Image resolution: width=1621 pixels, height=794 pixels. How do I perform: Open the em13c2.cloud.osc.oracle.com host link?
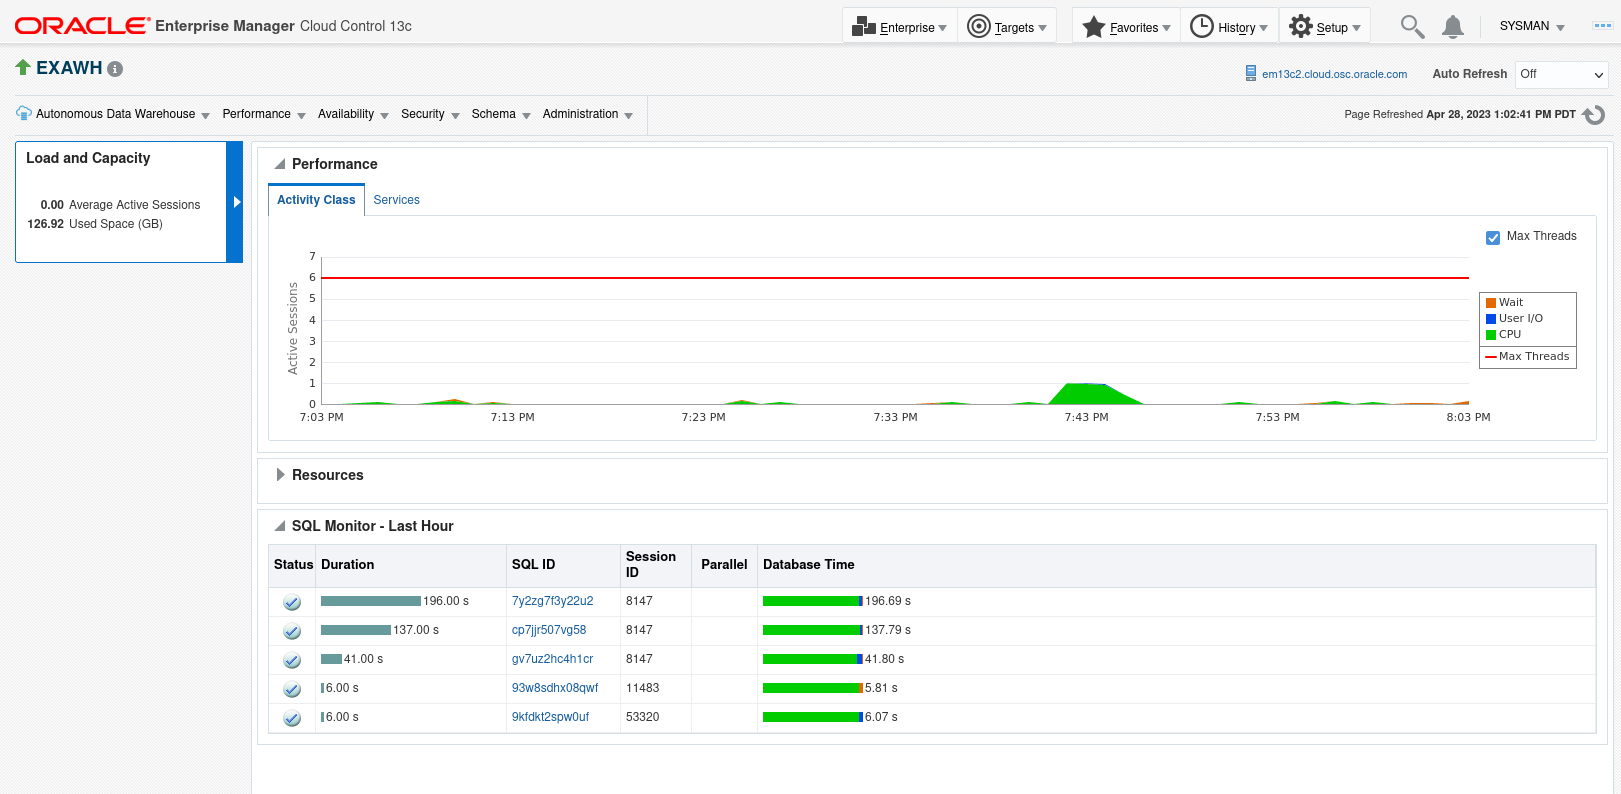pyautogui.click(x=1334, y=74)
